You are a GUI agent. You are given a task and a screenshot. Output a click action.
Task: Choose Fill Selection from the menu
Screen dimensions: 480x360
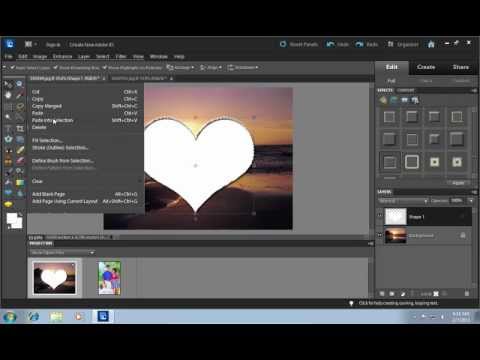pos(86,140)
